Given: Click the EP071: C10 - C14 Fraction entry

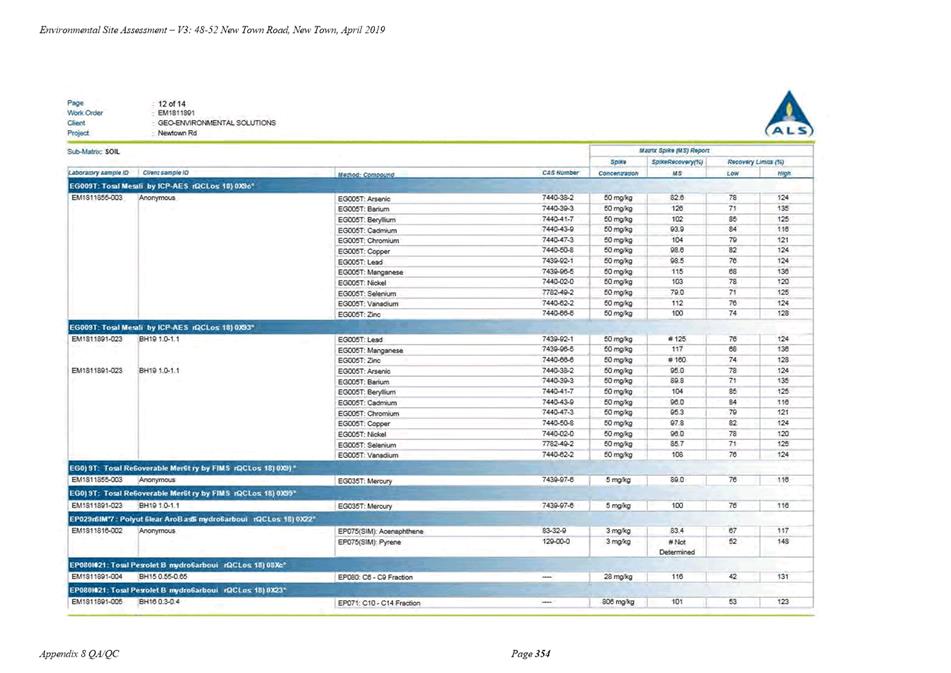Looking at the screenshot, I should coord(379,603).
